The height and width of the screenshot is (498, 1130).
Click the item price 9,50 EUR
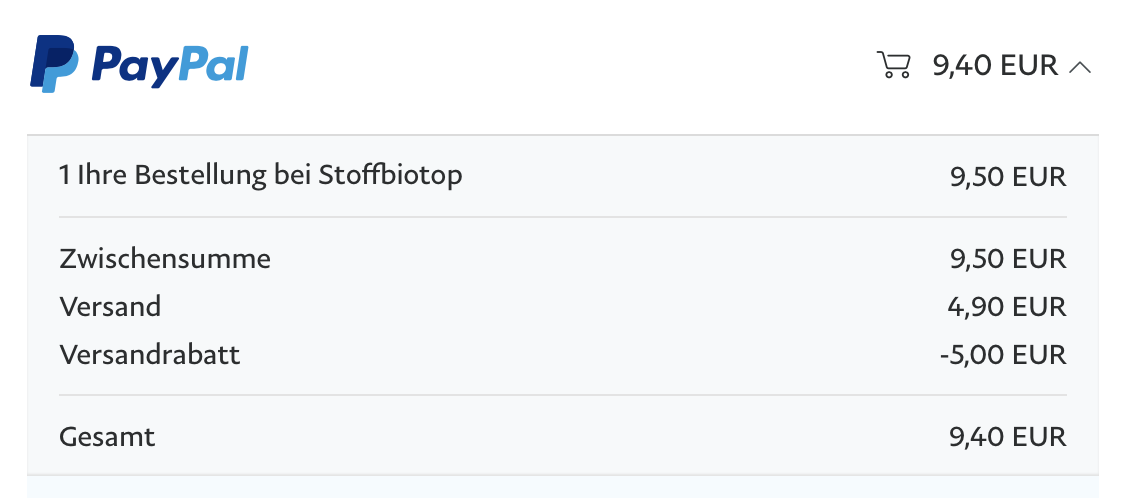tap(1008, 178)
